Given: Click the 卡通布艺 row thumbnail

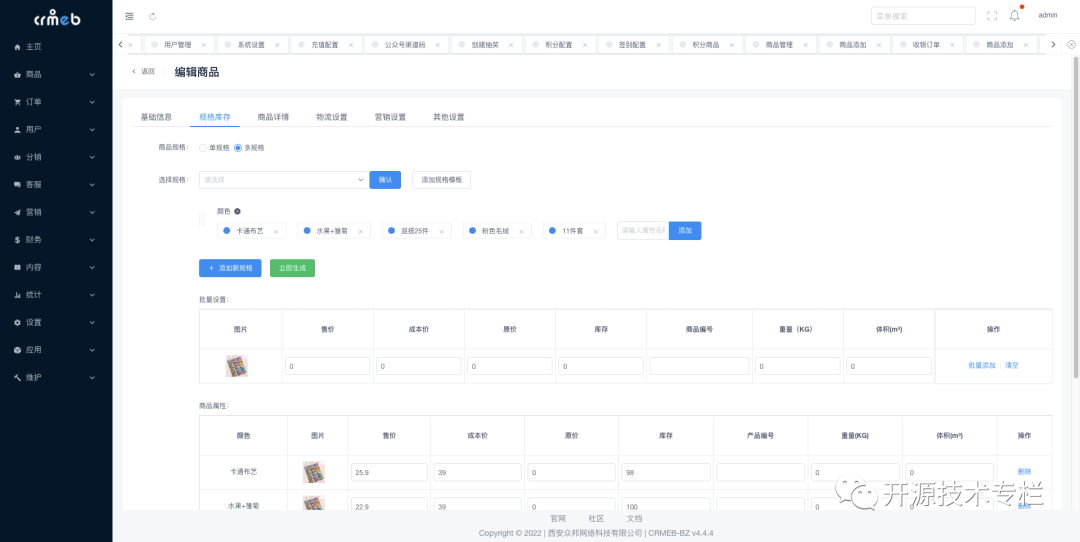Looking at the screenshot, I should [x=314, y=472].
